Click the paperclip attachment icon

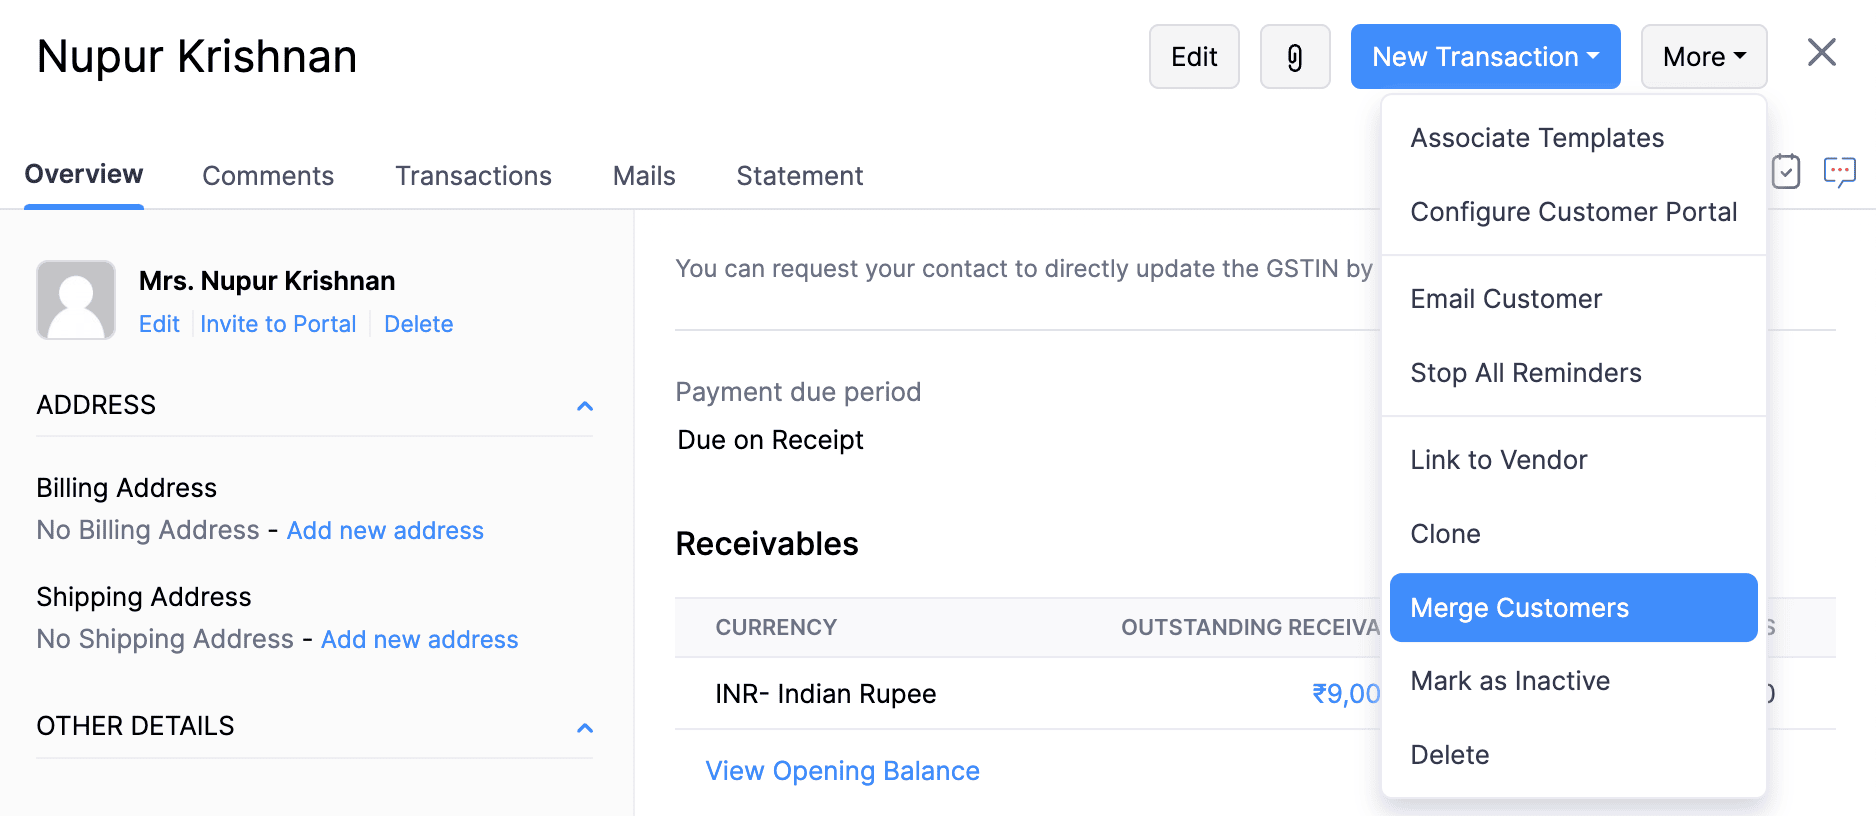1294,57
